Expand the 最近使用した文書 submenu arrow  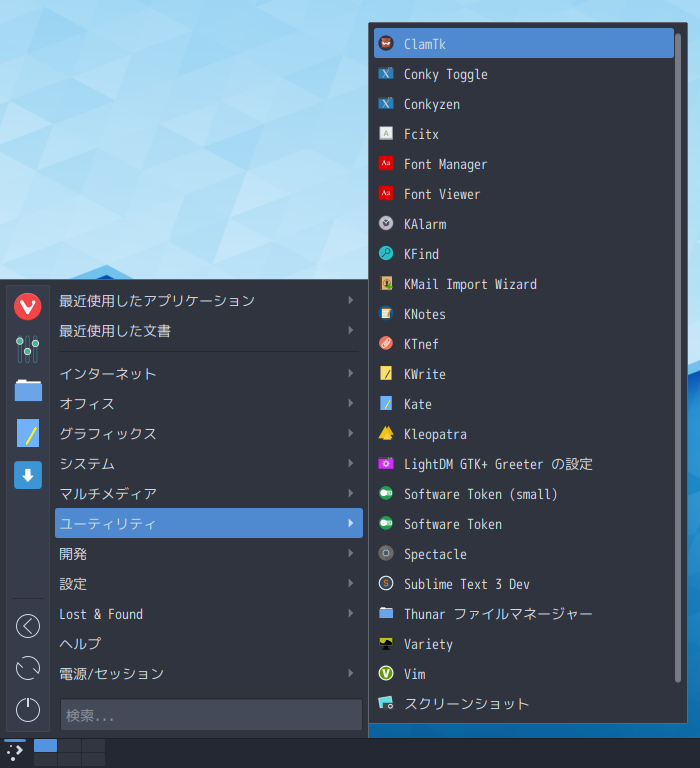tap(351, 331)
